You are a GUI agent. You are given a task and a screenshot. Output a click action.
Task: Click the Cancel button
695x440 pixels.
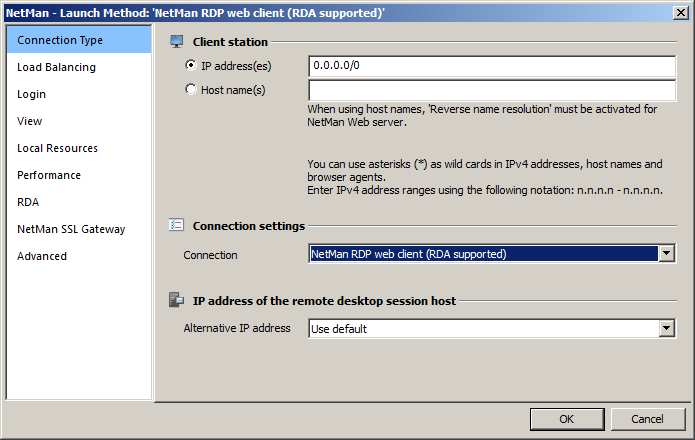click(648, 419)
